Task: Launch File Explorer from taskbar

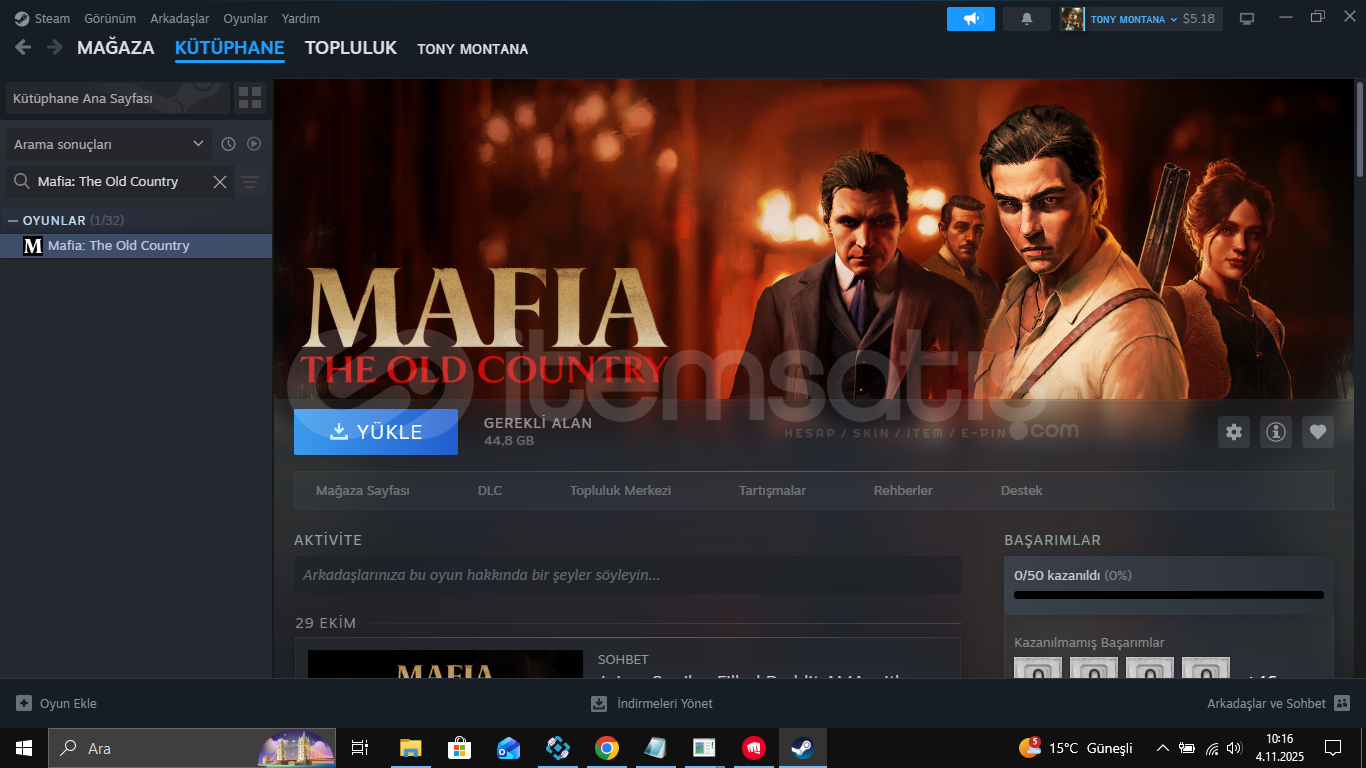Action: pos(410,748)
